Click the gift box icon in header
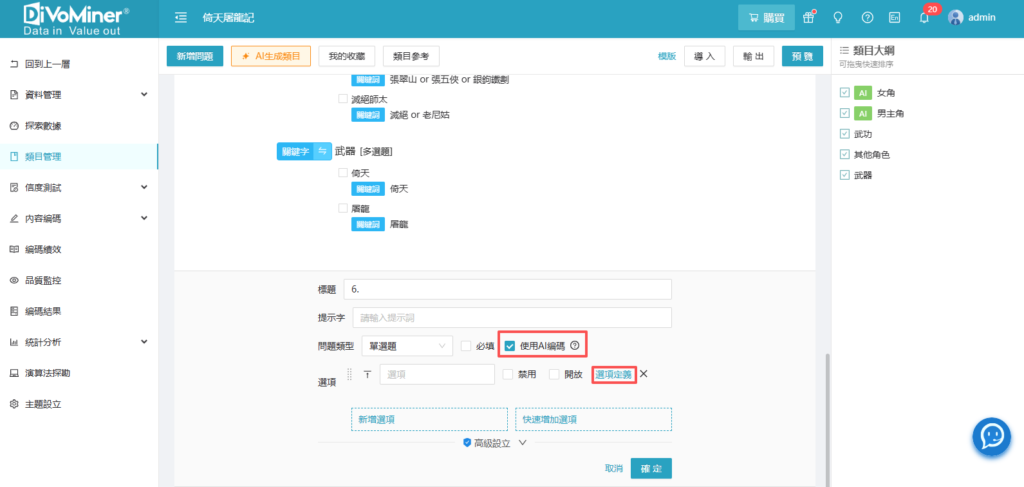The height and width of the screenshot is (487, 1024). point(809,17)
